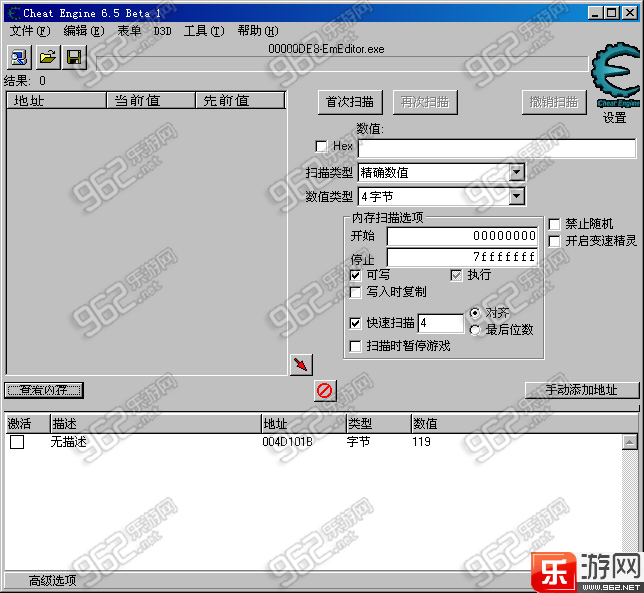The height and width of the screenshot is (593, 644).
Task: Open the 帮助(H) menu
Action: coord(258,31)
